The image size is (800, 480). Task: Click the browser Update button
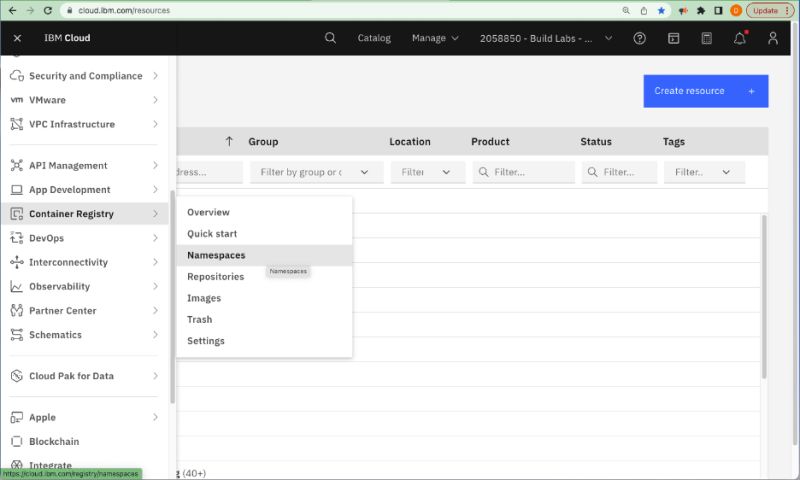pyautogui.click(x=770, y=10)
